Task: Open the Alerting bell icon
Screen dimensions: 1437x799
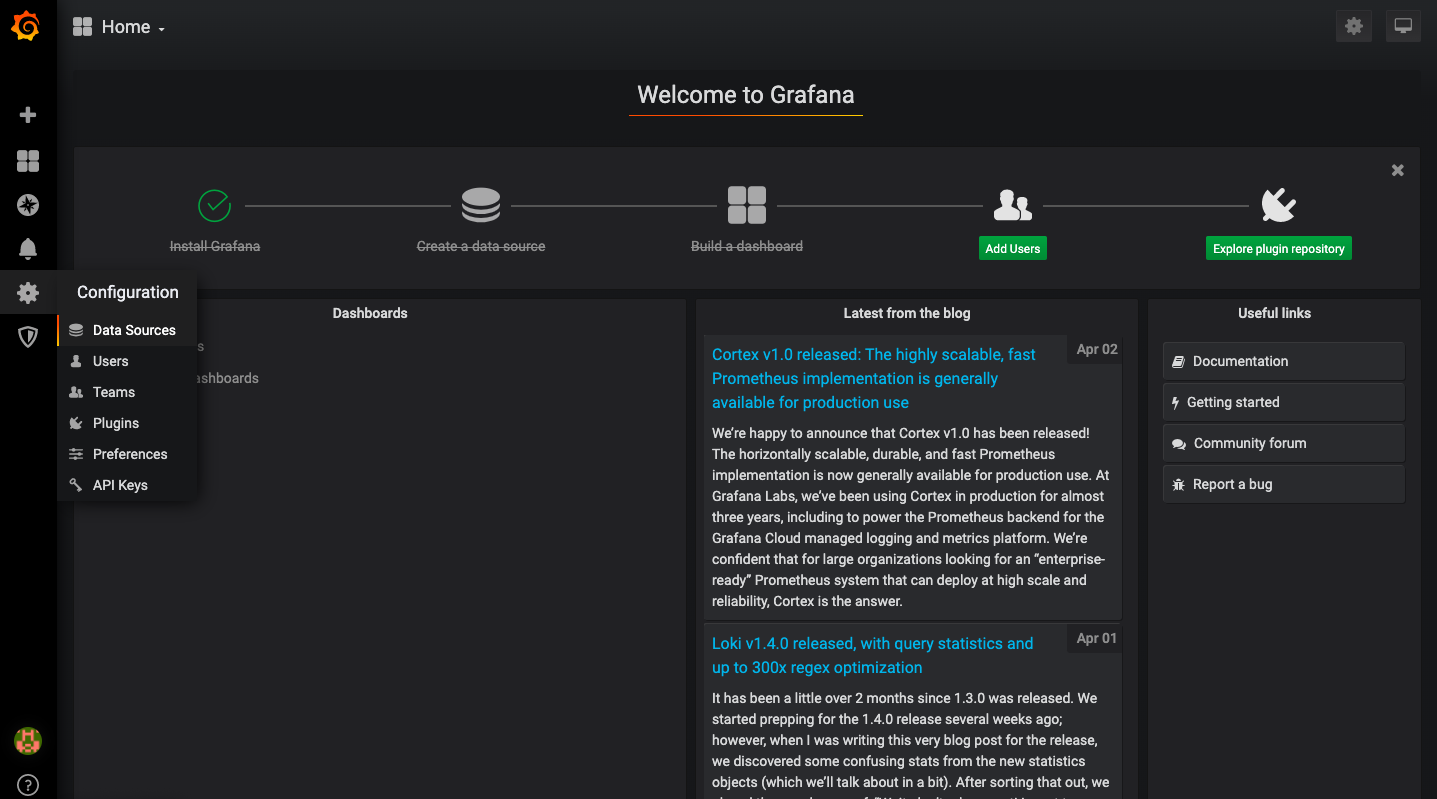Action: coord(28,249)
